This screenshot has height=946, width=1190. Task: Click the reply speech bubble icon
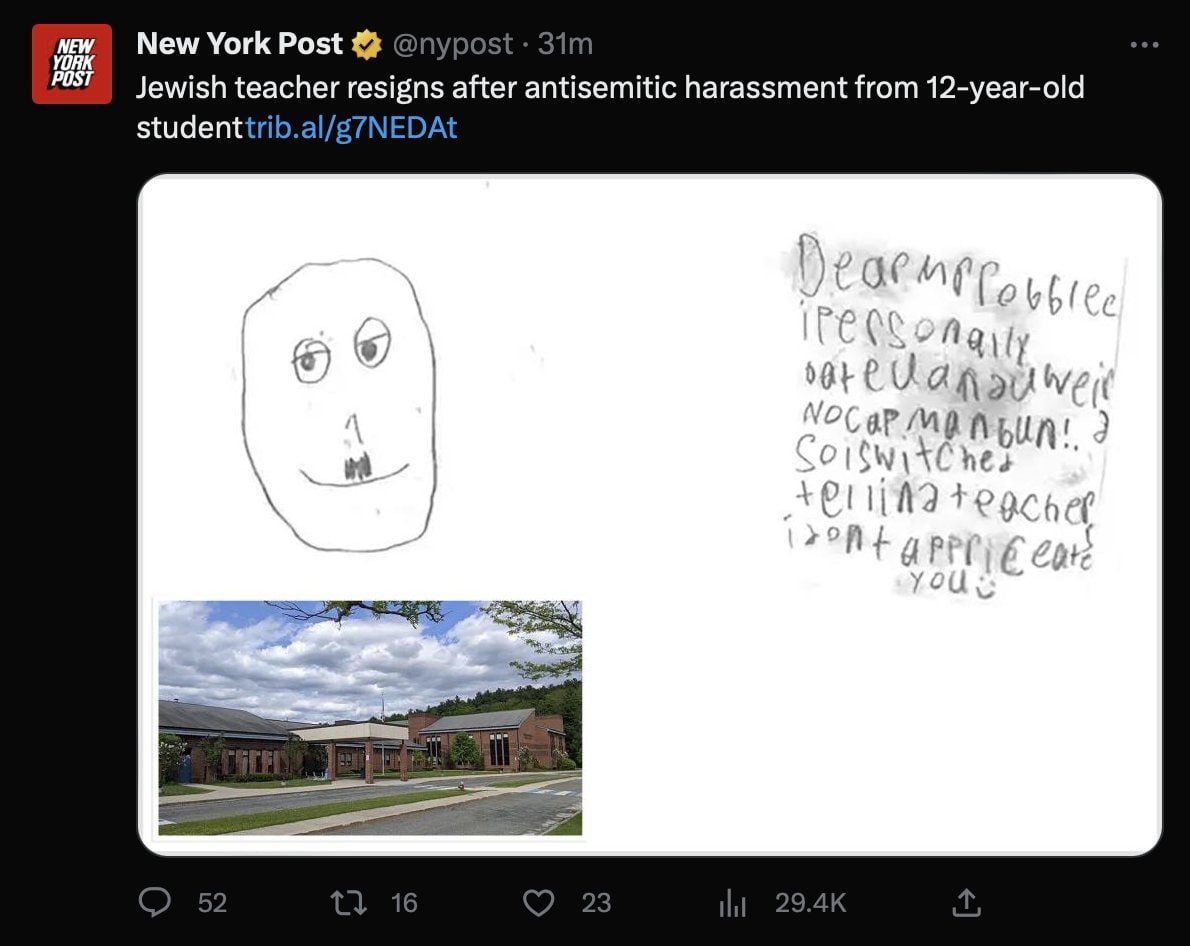pos(154,903)
